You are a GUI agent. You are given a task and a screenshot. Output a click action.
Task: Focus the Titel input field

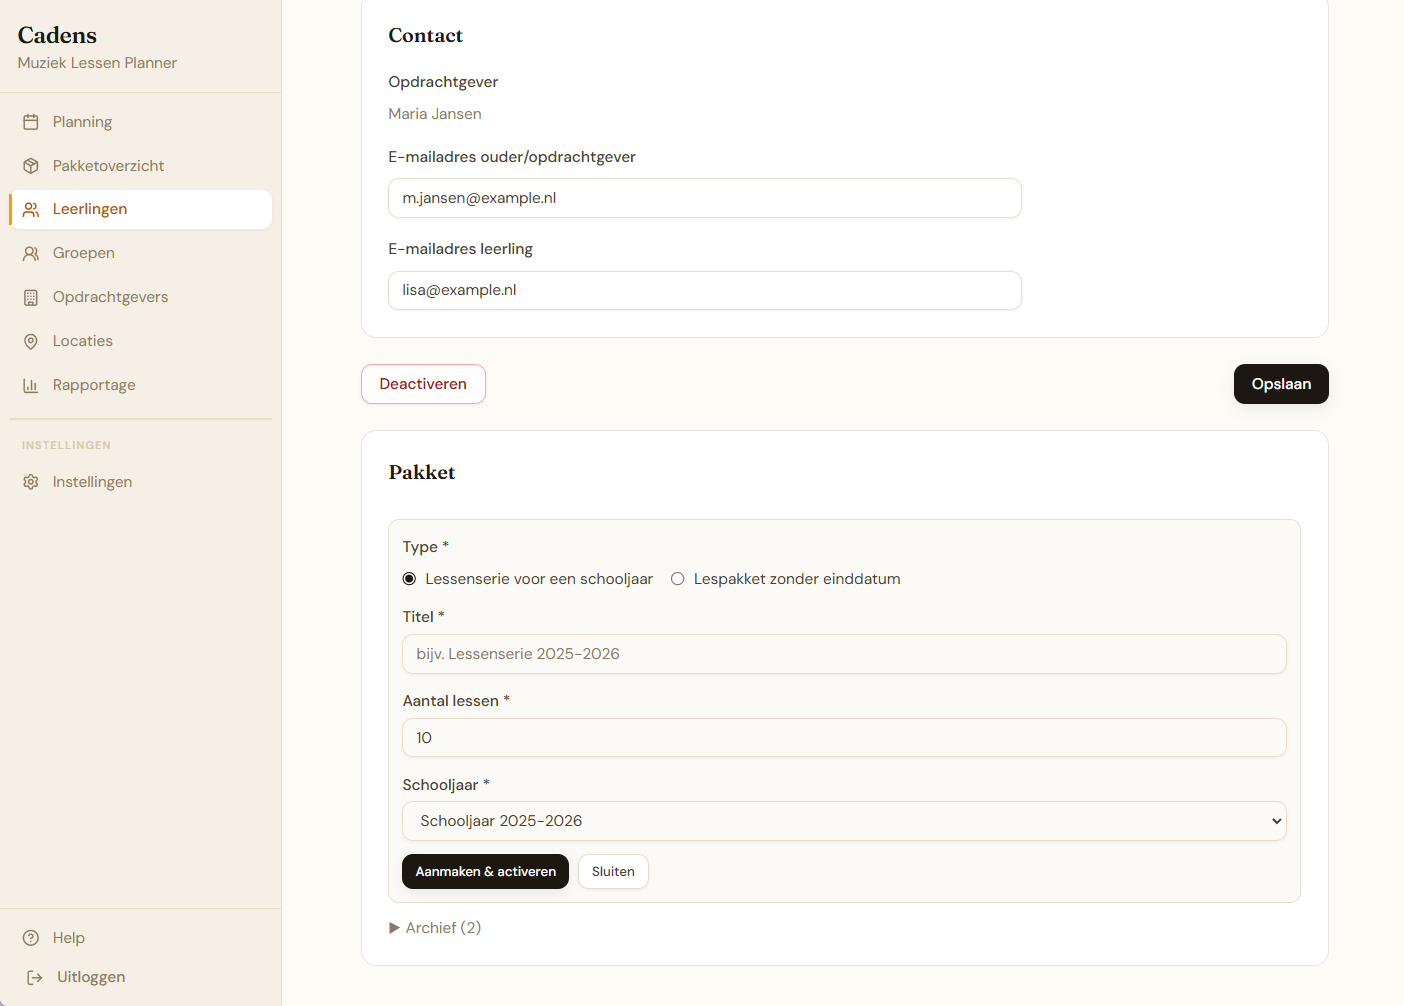click(x=844, y=654)
